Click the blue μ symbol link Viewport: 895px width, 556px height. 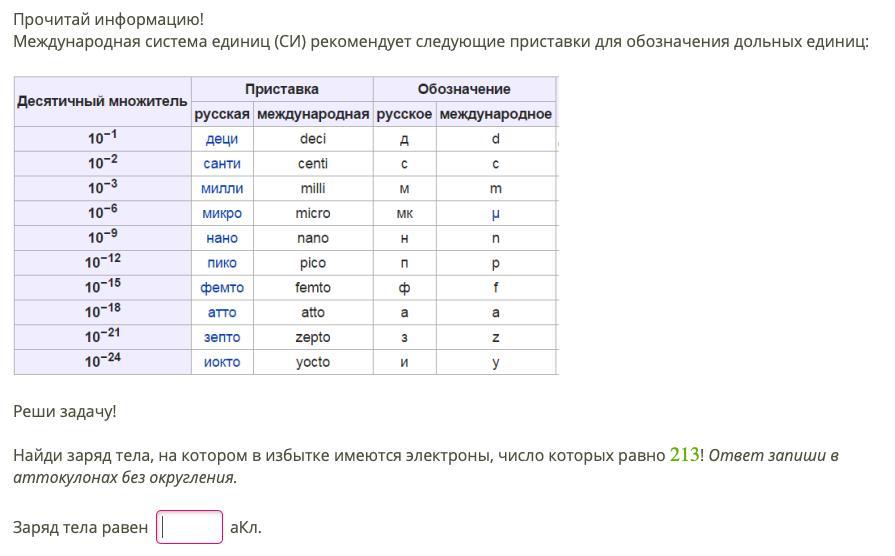pyautogui.click(x=495, y=214)
